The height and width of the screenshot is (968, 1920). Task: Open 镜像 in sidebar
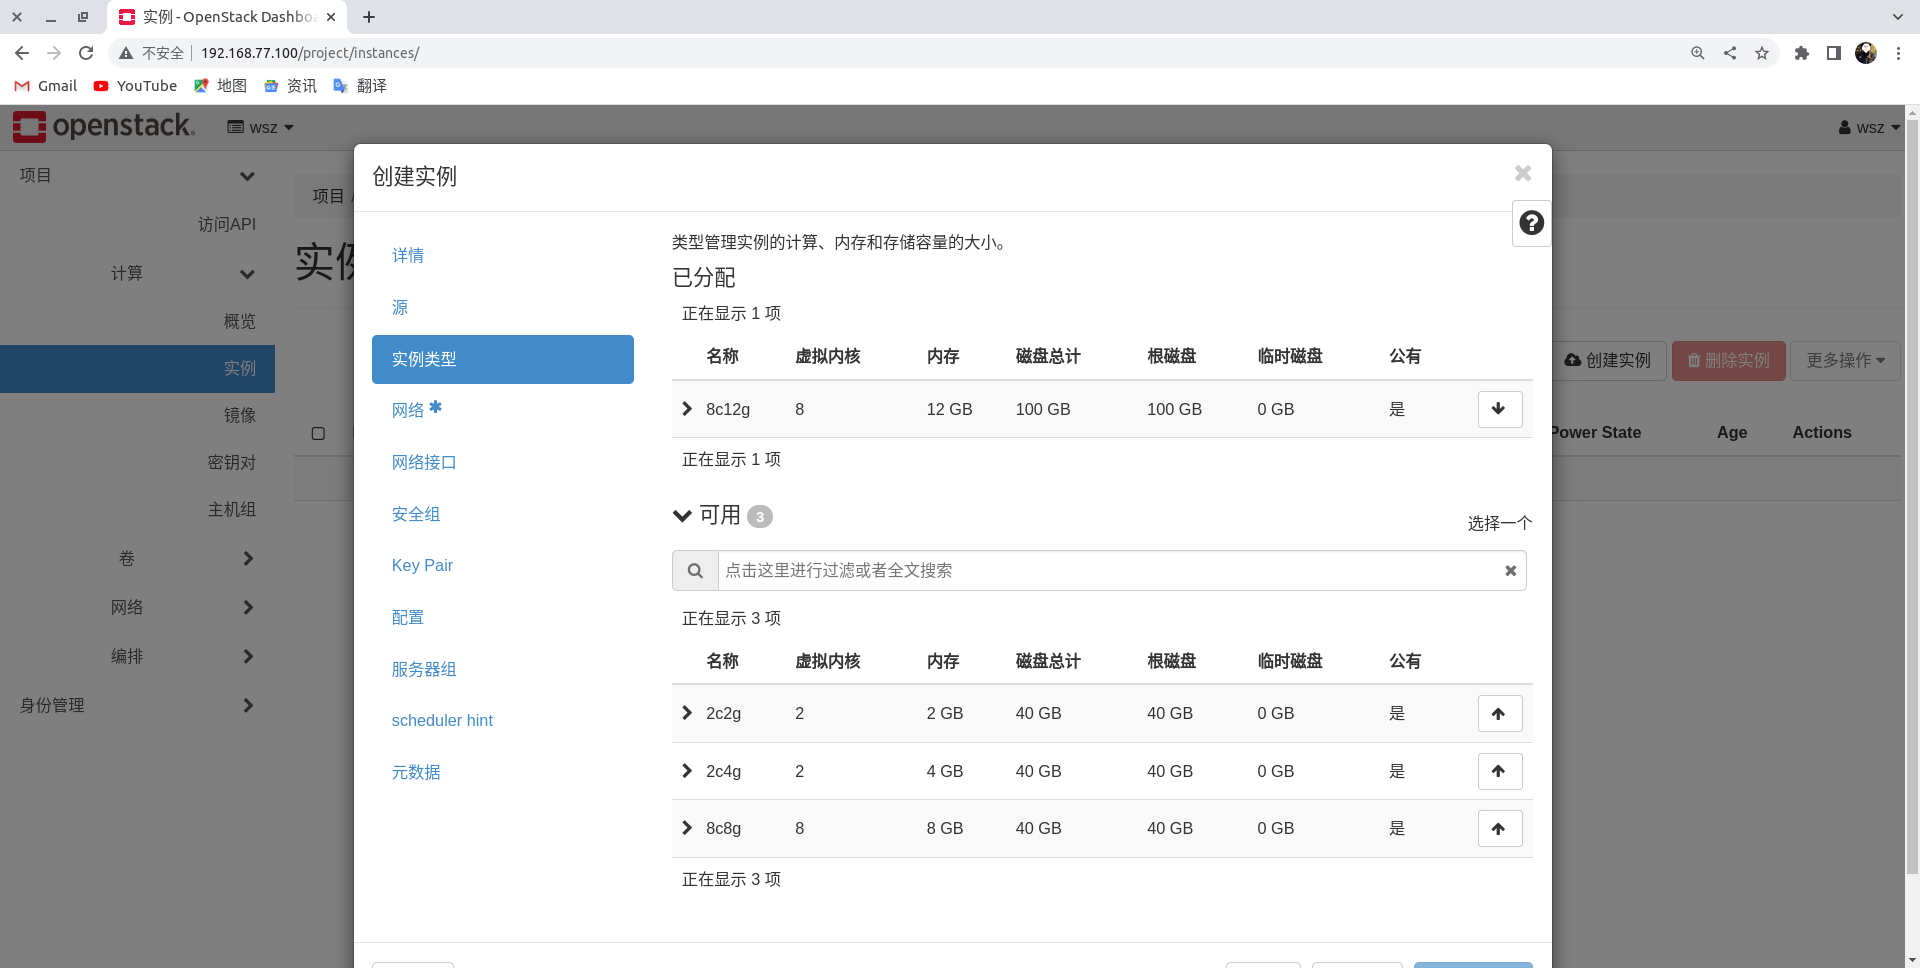pyautogui.click(x=240, y=416)
